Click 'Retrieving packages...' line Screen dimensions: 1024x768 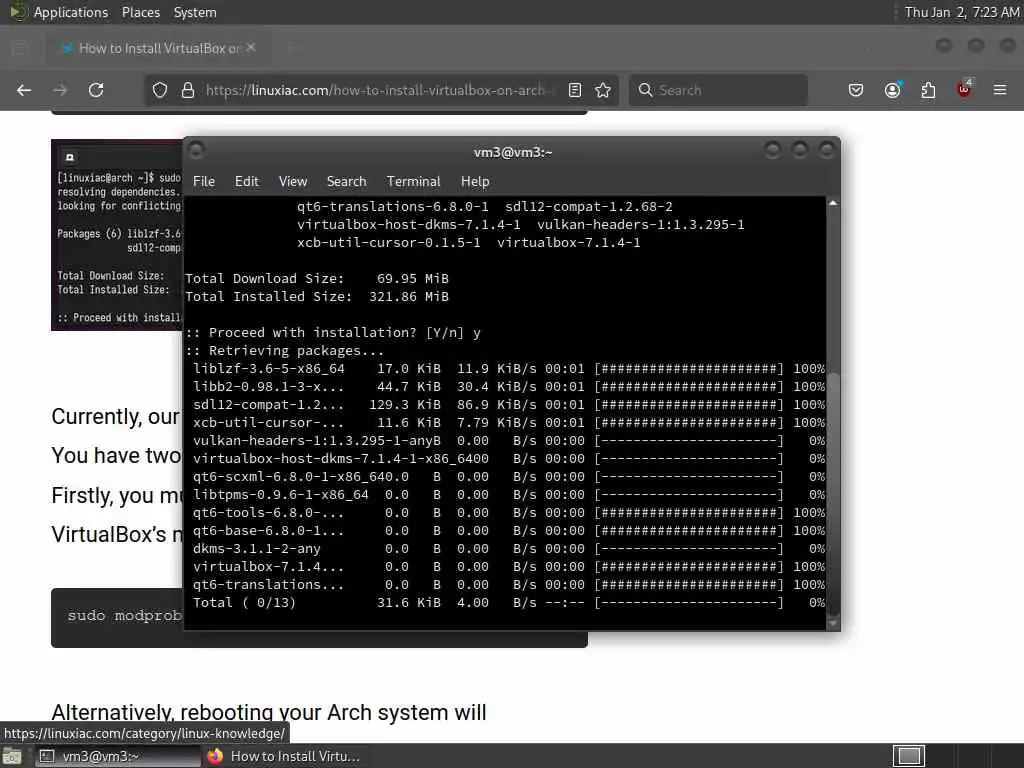285,351
